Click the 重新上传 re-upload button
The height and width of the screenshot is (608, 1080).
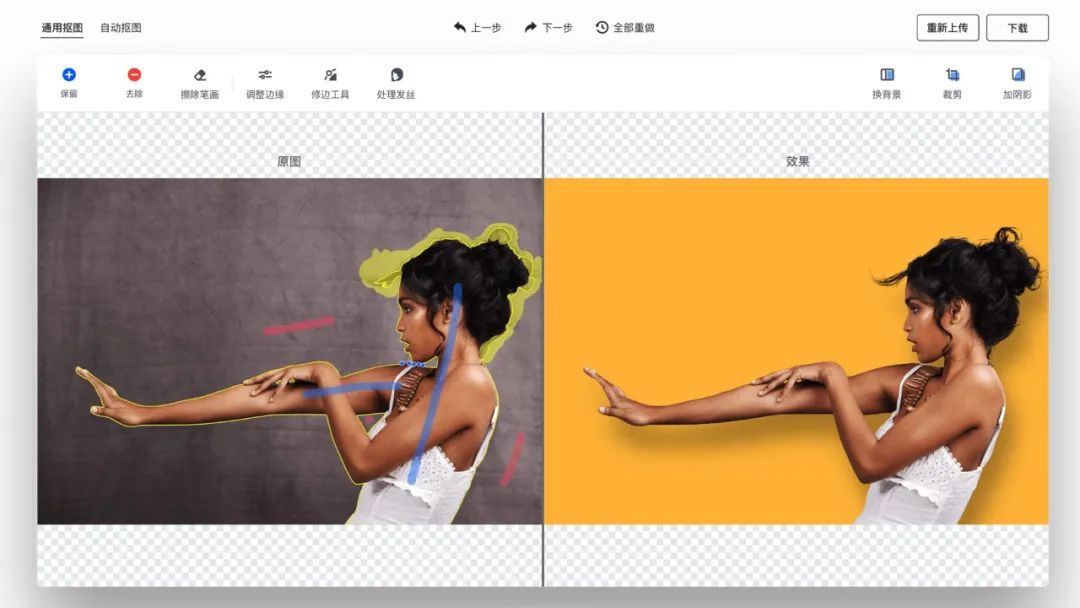[948, 28]
